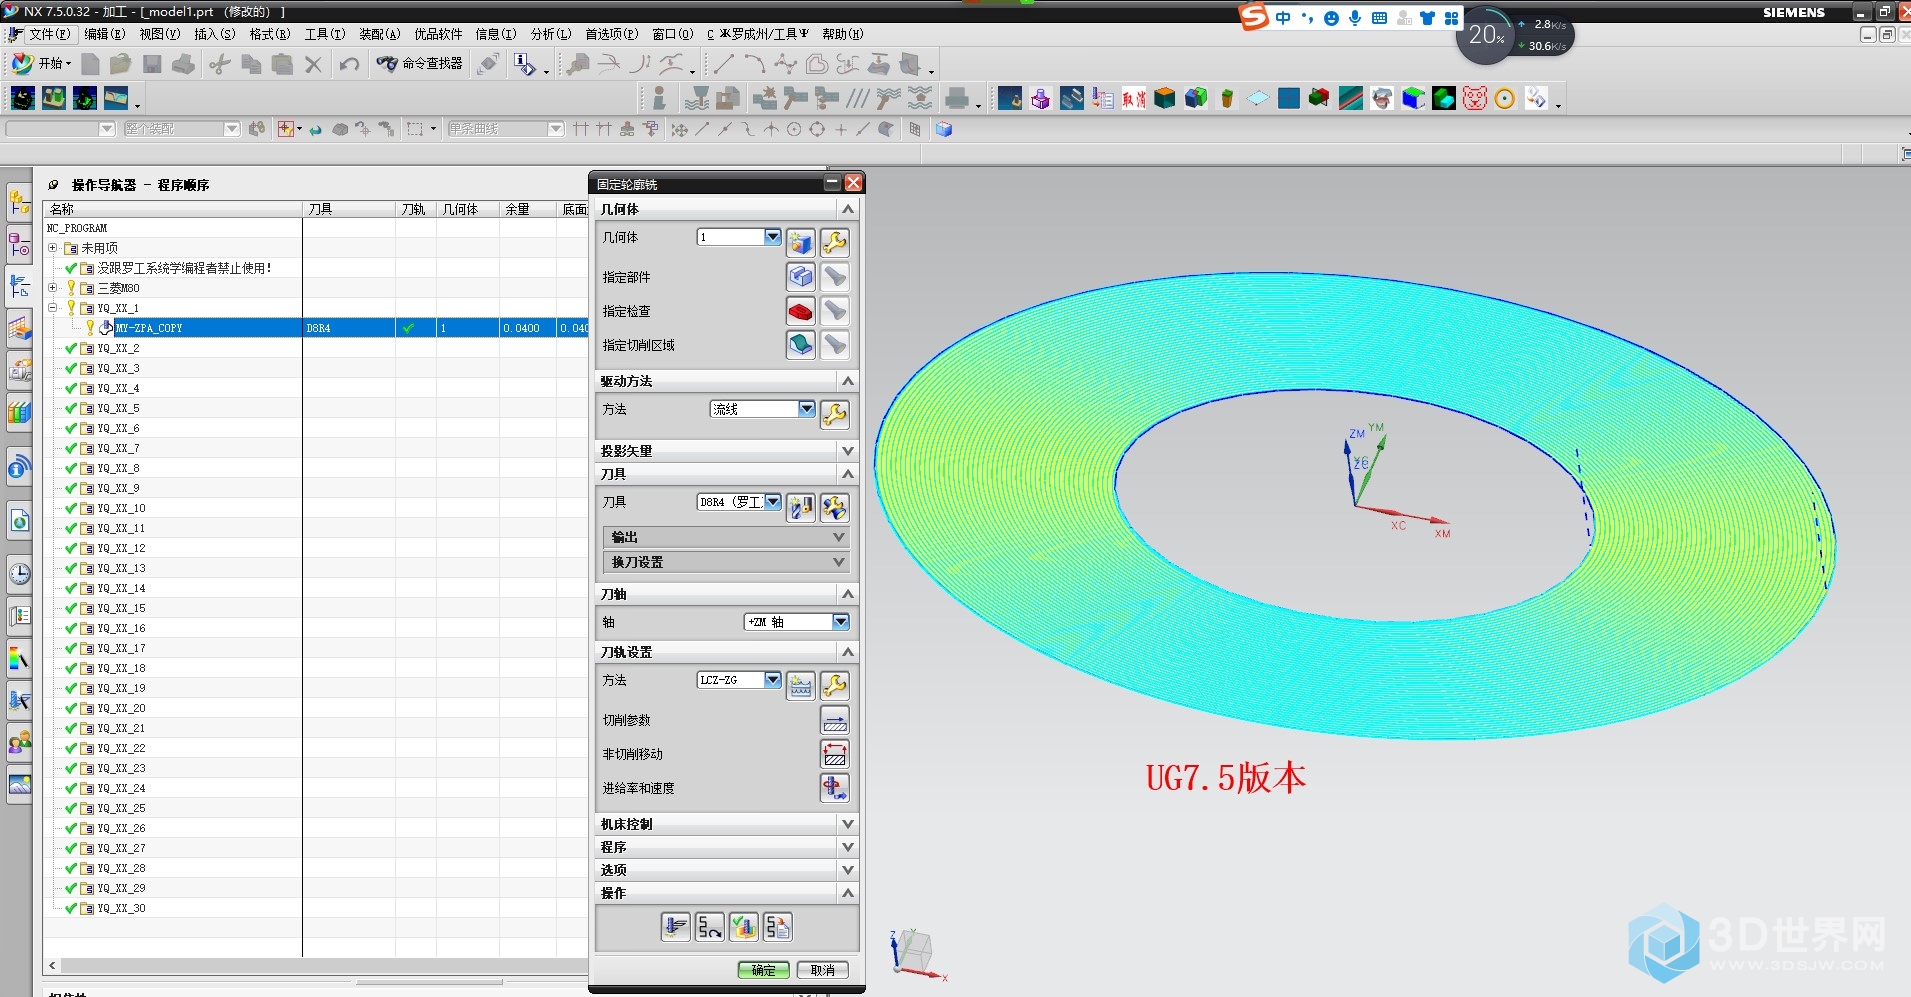Click the status checkmark of 没跟罗工系统学编程者禁止使用 row
Screen dimensions: 1911x997
(71, 268)
